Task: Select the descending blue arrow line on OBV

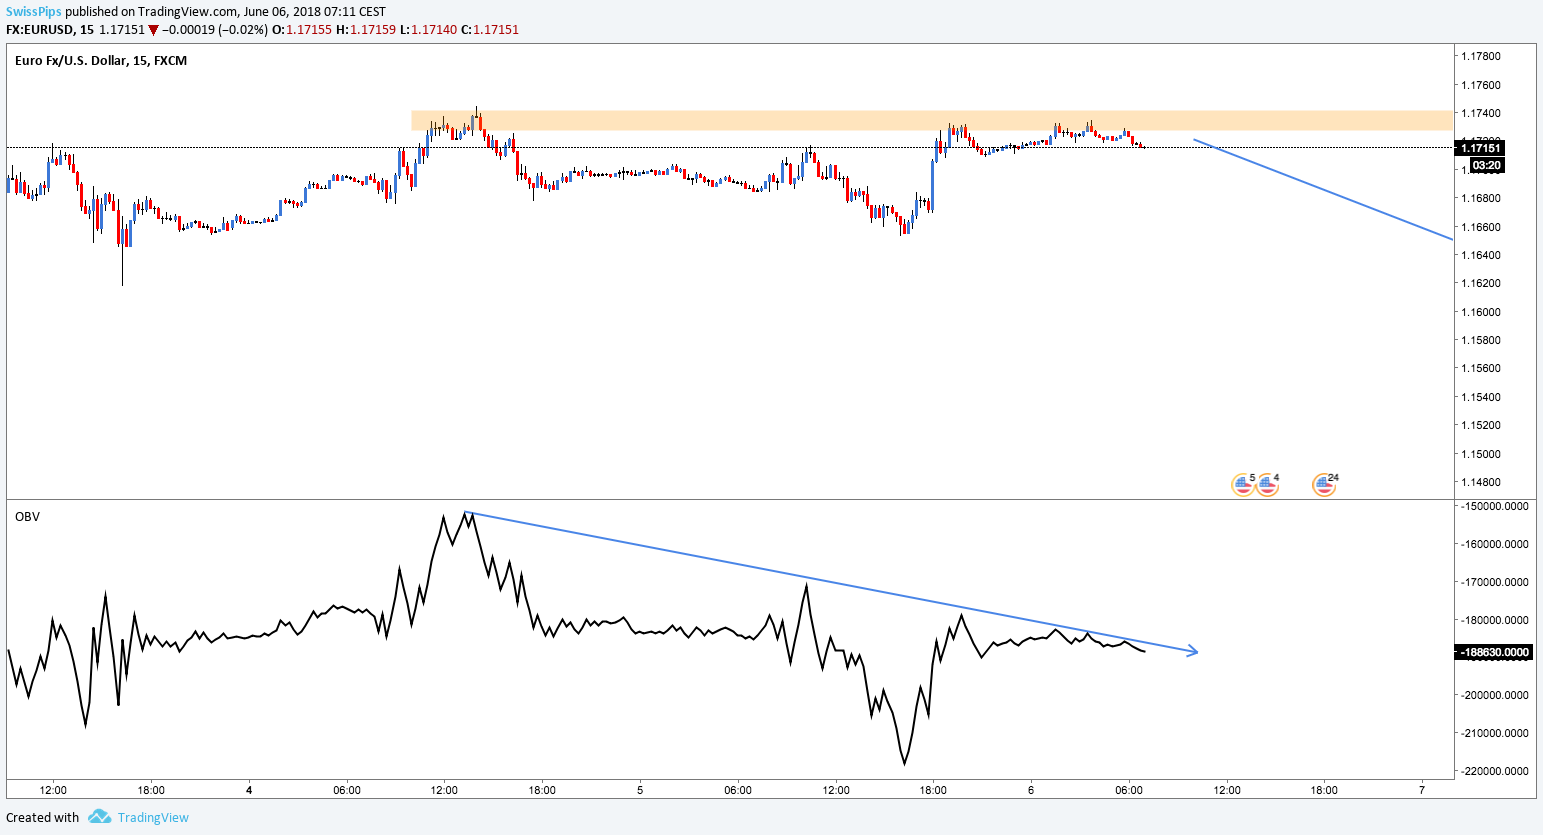Action: click(x=831, y=583)
